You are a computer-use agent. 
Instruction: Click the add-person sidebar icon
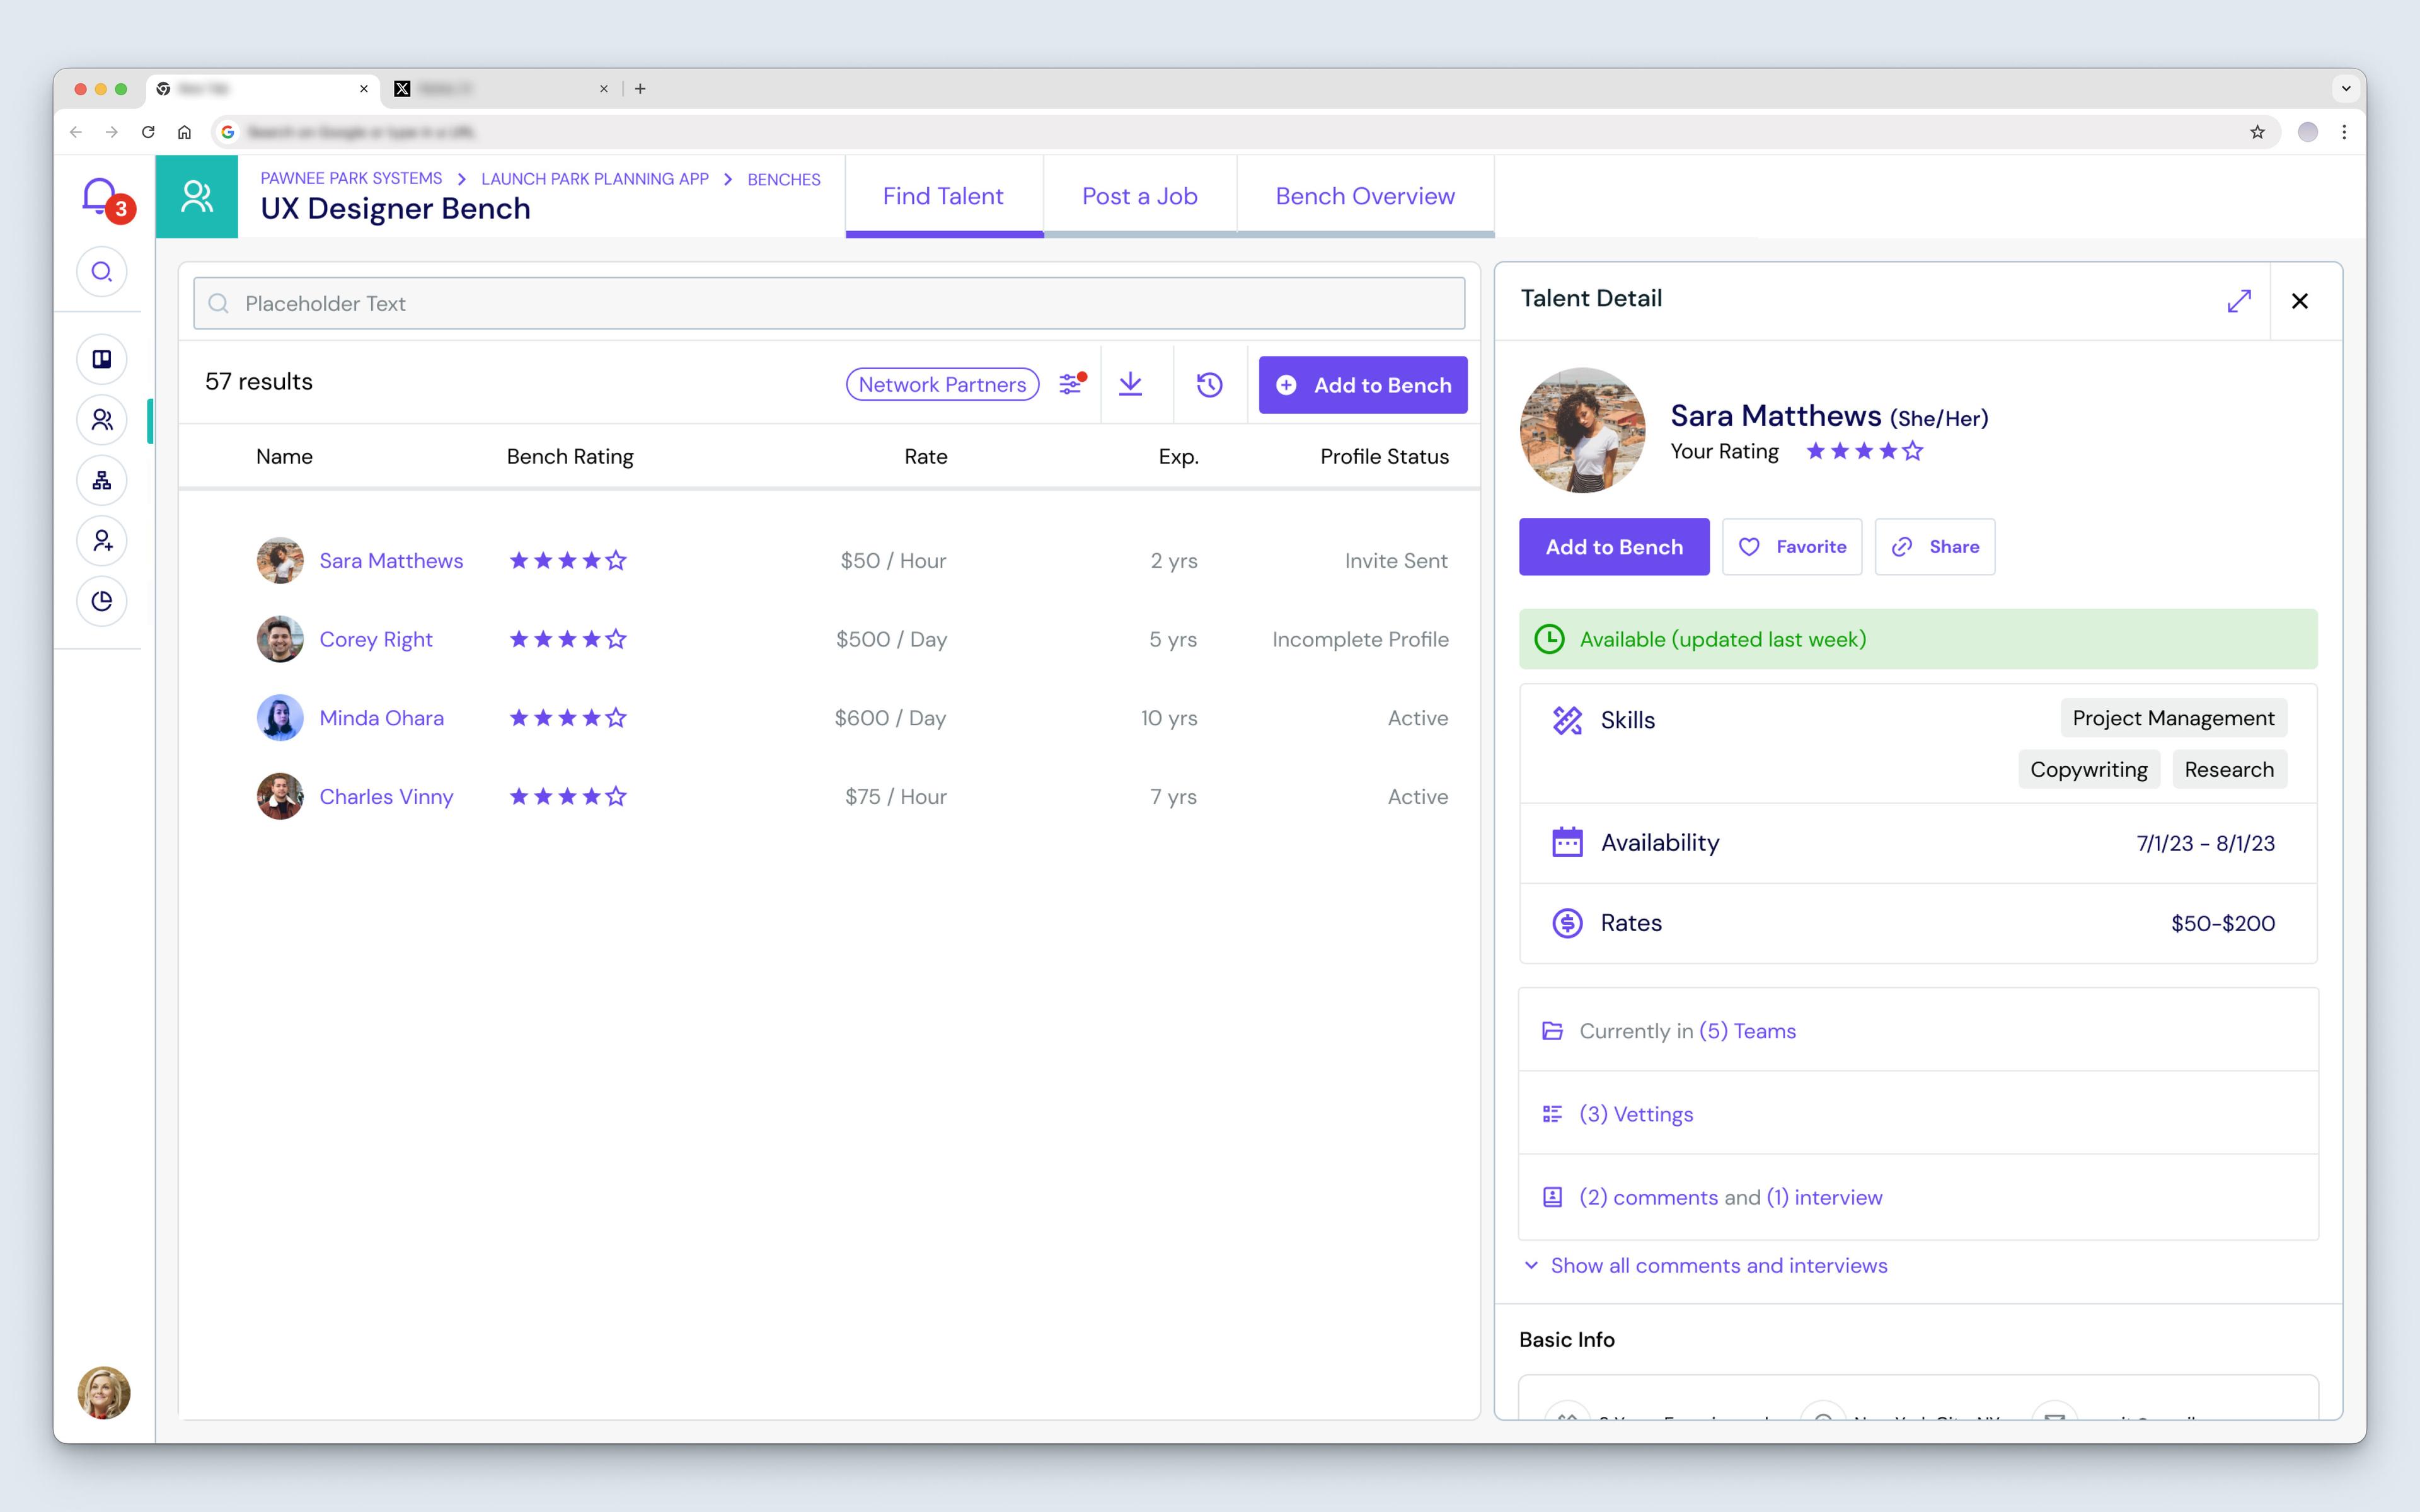[102, 541]
